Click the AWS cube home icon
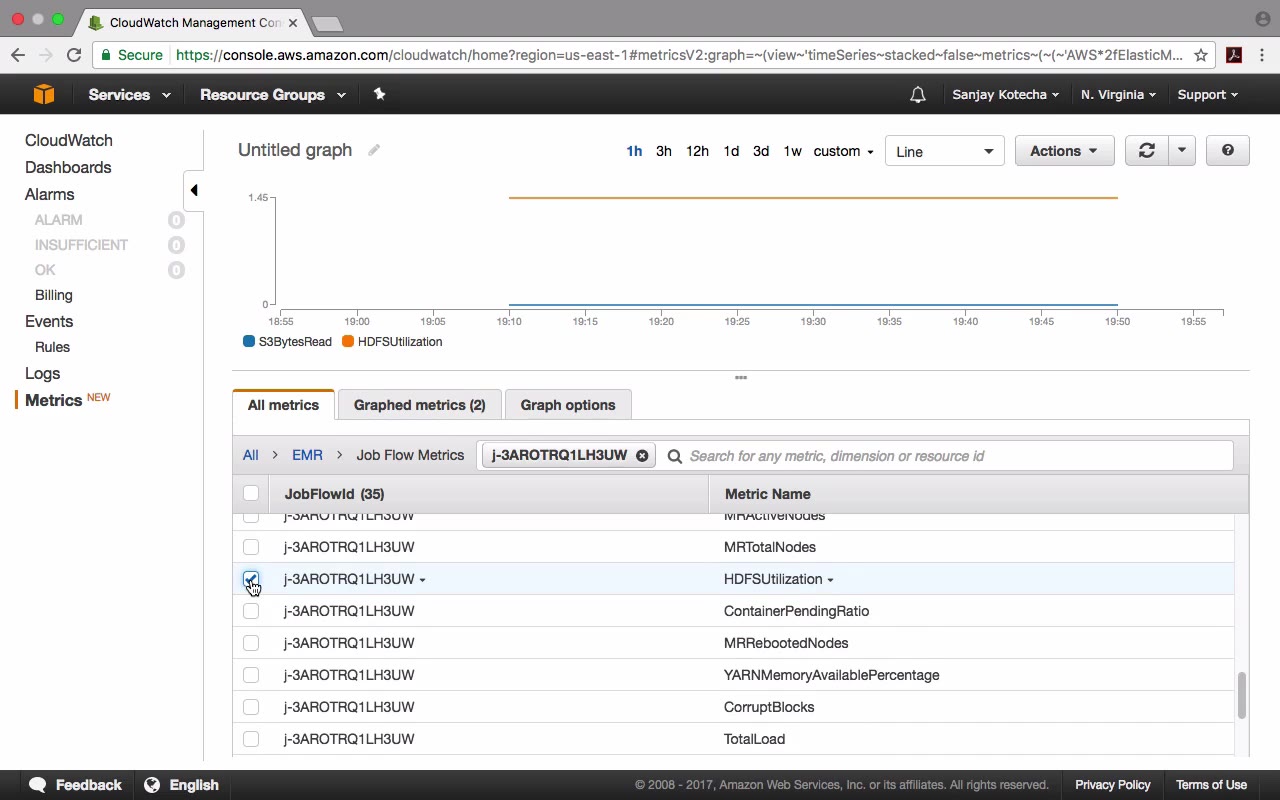The height and width of the screenshot is (800, 1280). 44,94
